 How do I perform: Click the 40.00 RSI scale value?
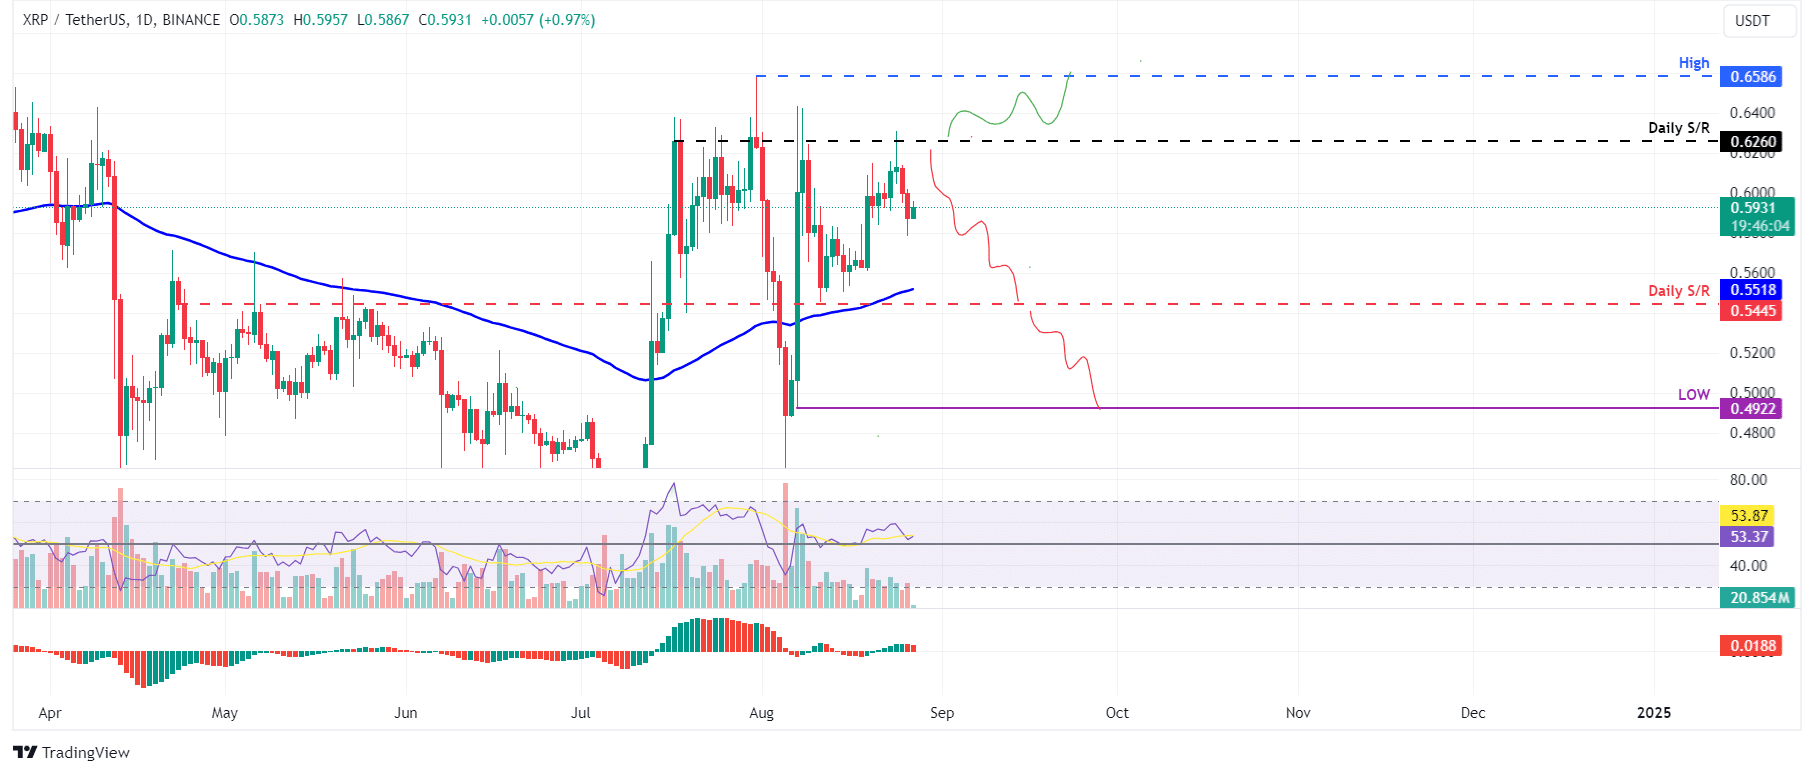click(x=1749, y=566)
